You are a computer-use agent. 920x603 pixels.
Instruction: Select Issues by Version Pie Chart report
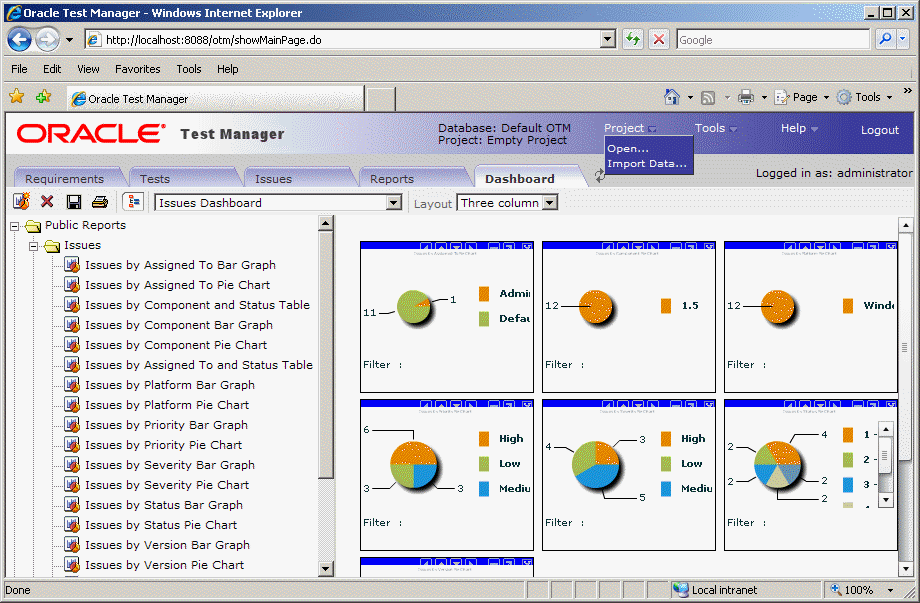(x=164, y=565)
